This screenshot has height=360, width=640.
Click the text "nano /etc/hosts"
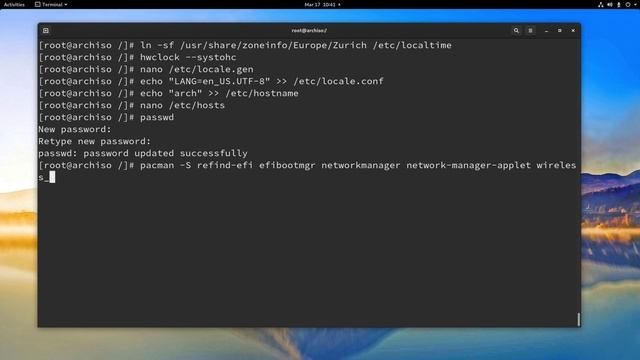click(182, 105)
